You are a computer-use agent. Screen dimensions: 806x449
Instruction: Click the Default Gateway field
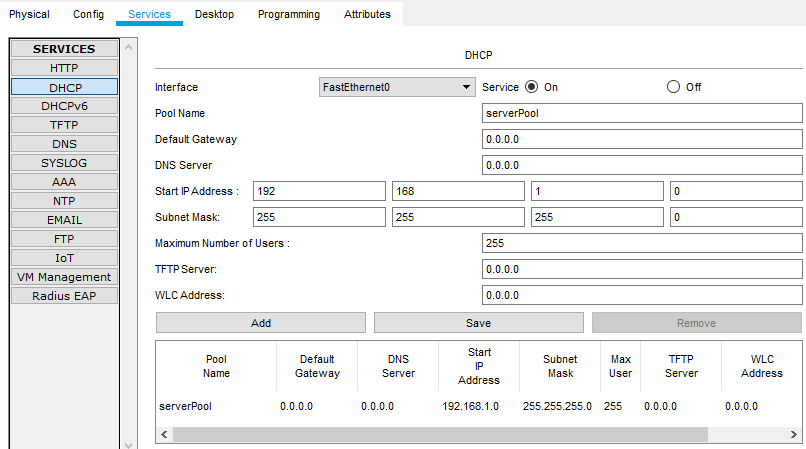[x=642, y=139]
